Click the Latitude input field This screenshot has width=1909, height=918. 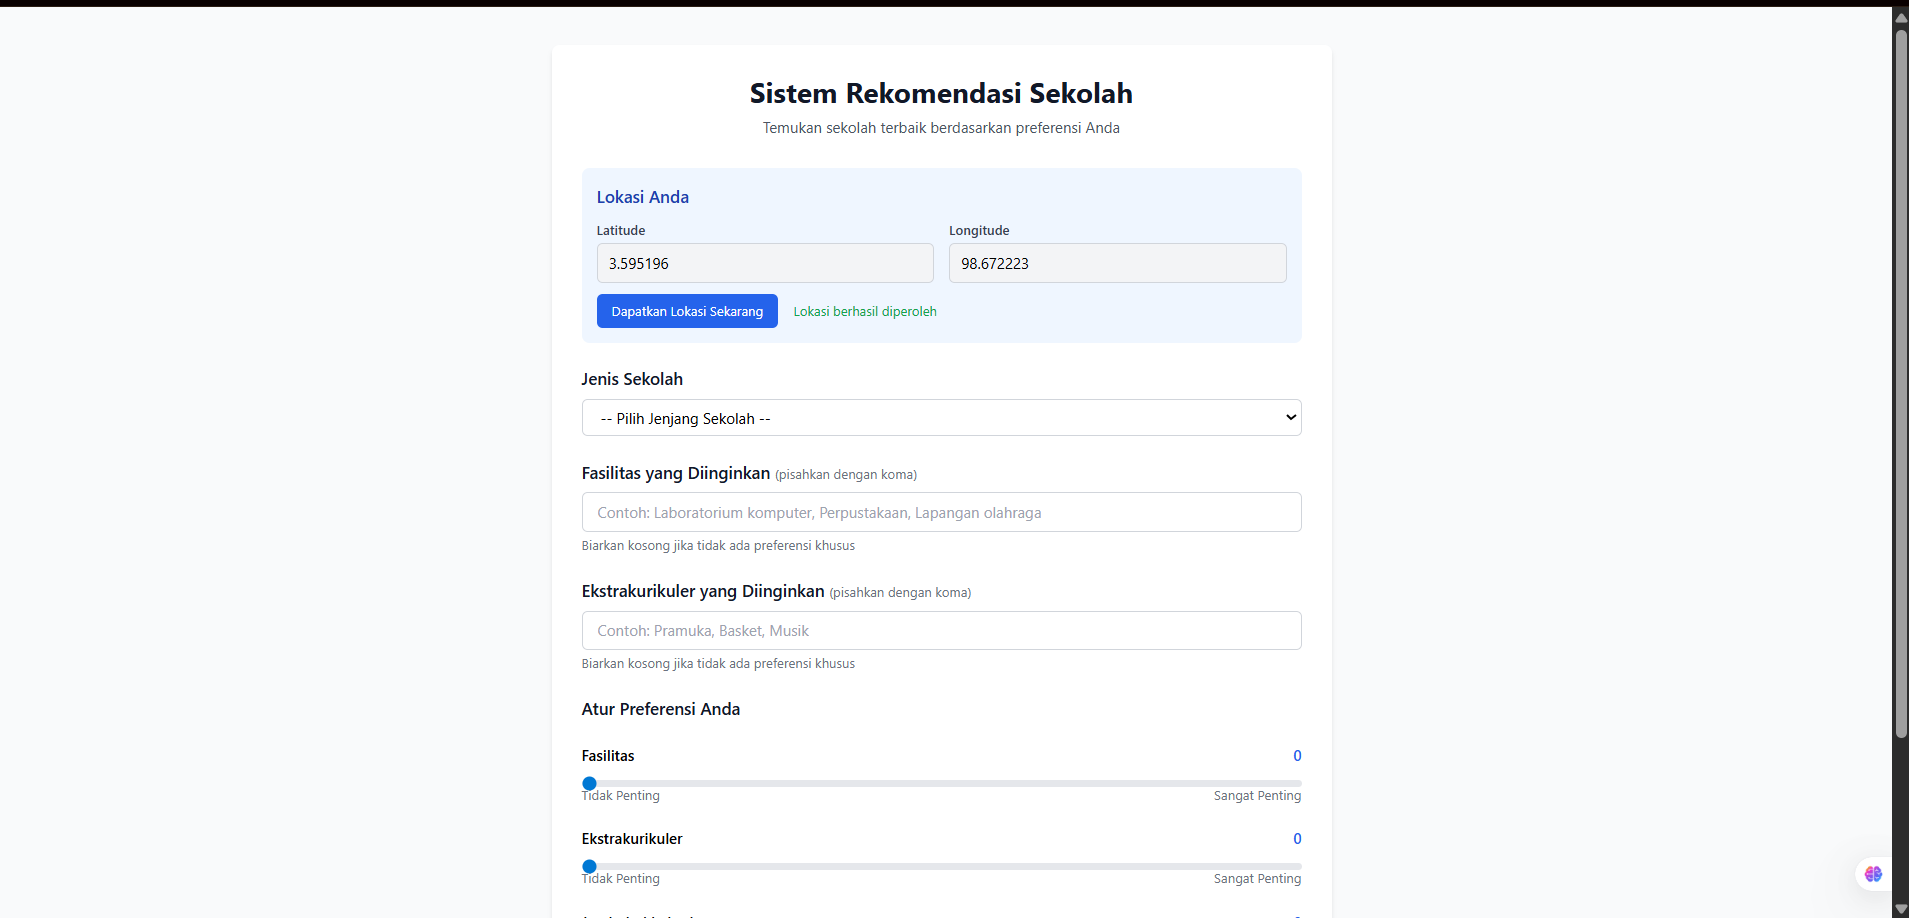pyautogui.click(x=765, y=263)
